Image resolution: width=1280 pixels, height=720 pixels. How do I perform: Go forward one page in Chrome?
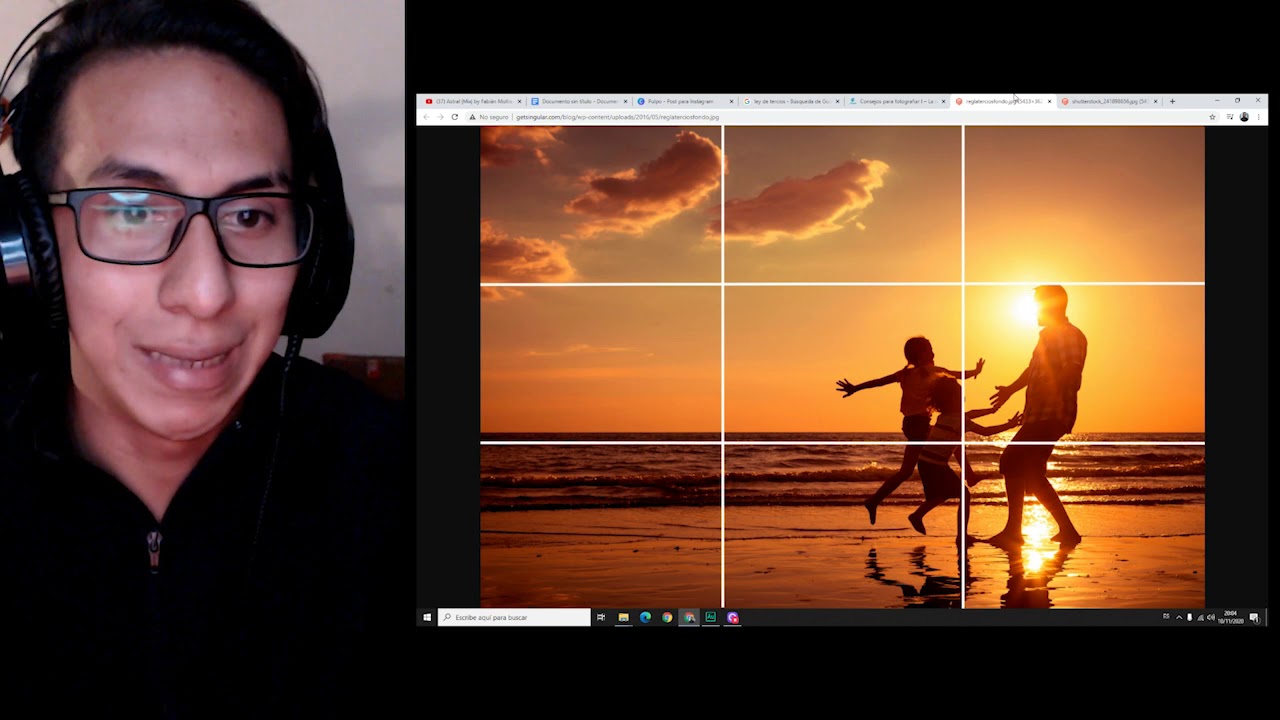[440, 117]
